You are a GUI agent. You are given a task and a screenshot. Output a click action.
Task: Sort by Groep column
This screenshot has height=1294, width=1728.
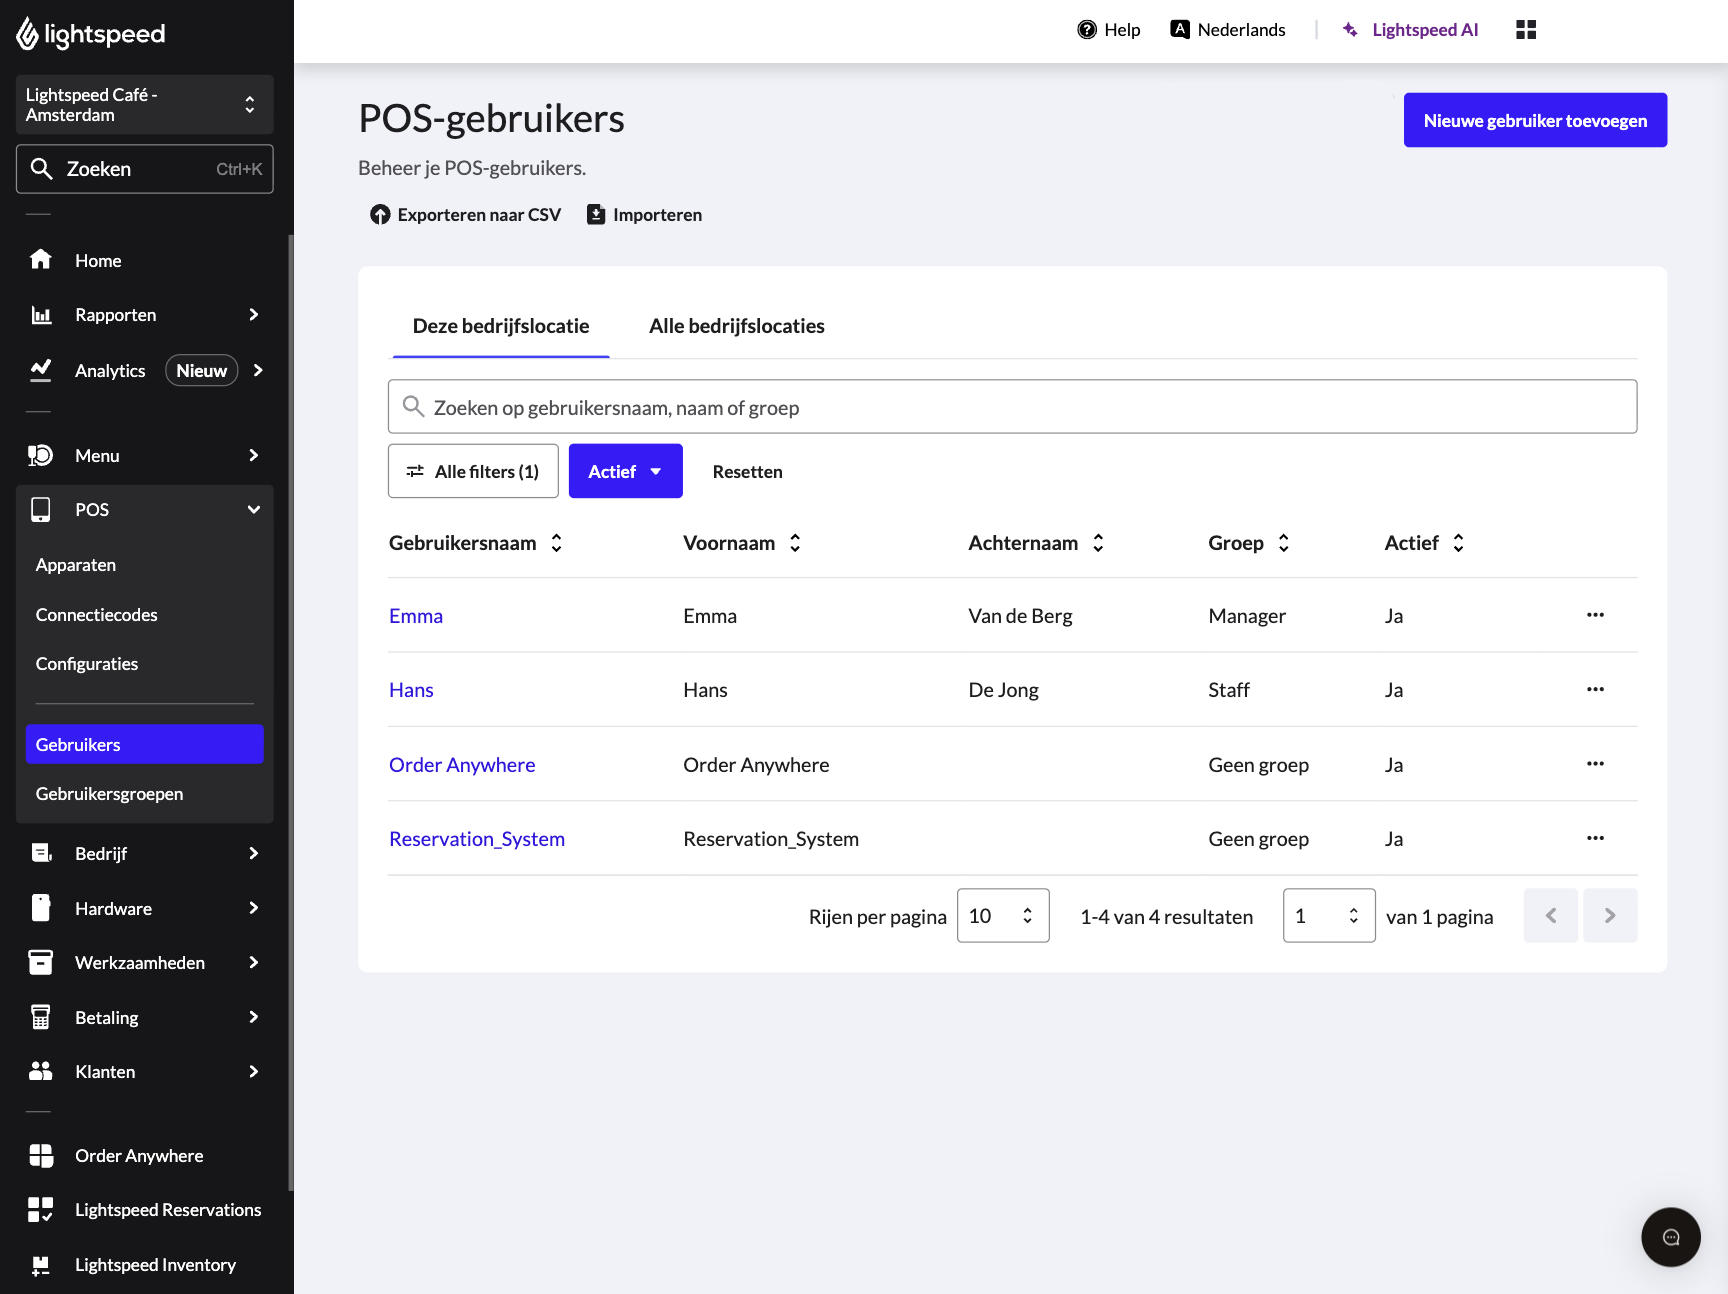click(x=1249, y=543)
